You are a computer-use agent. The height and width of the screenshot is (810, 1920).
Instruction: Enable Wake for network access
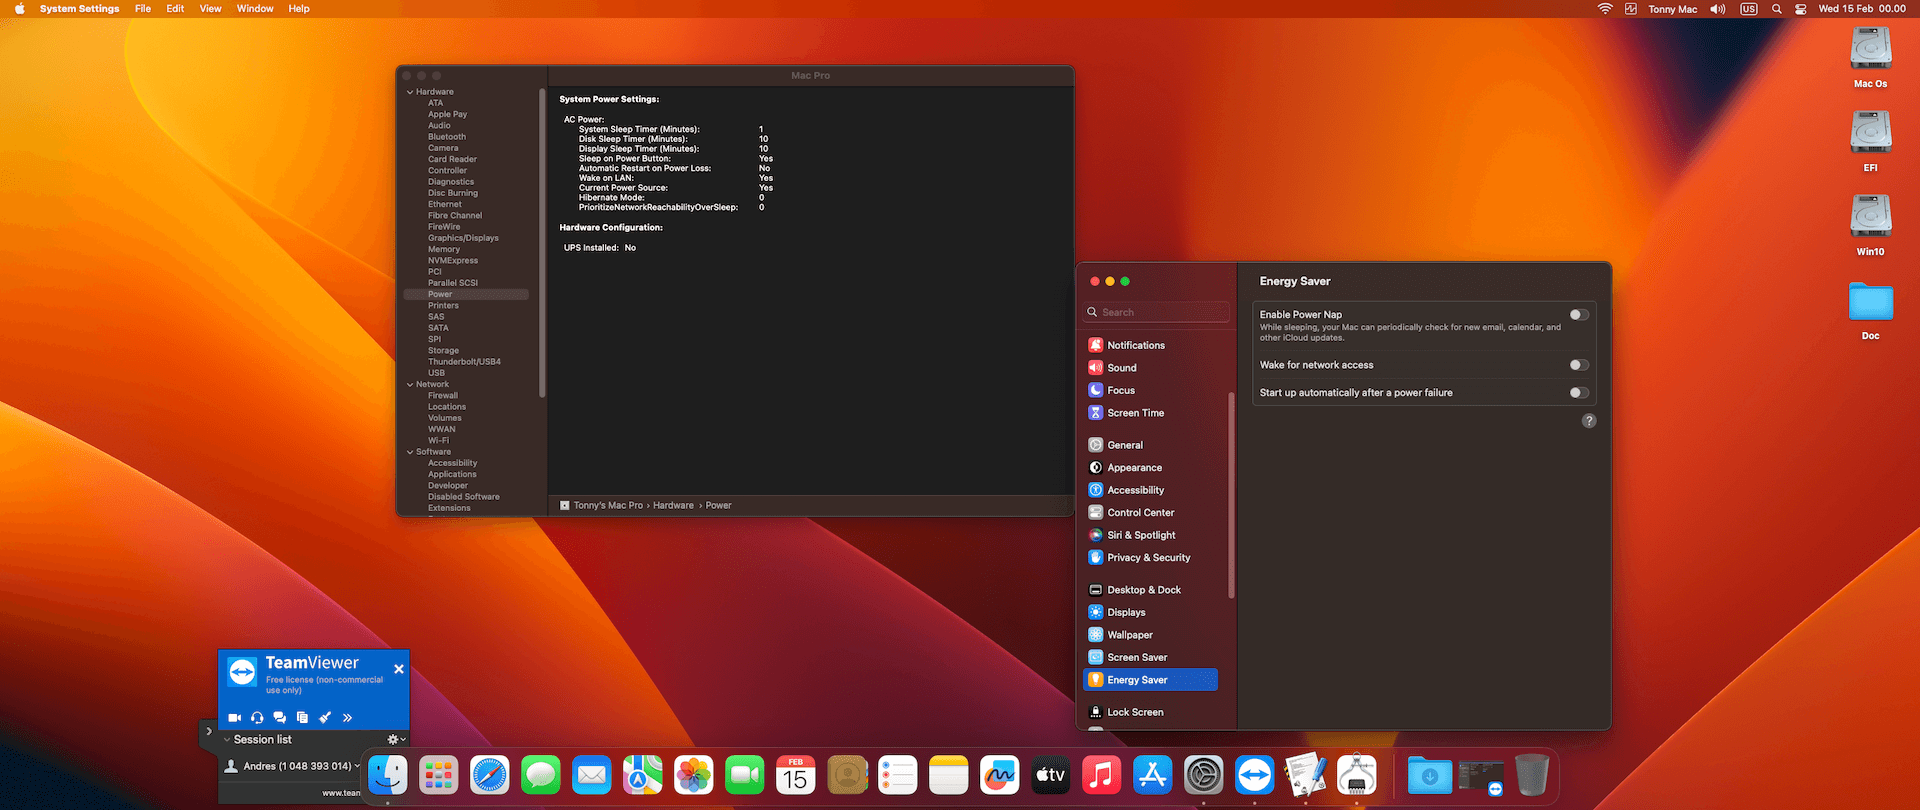1578,365
